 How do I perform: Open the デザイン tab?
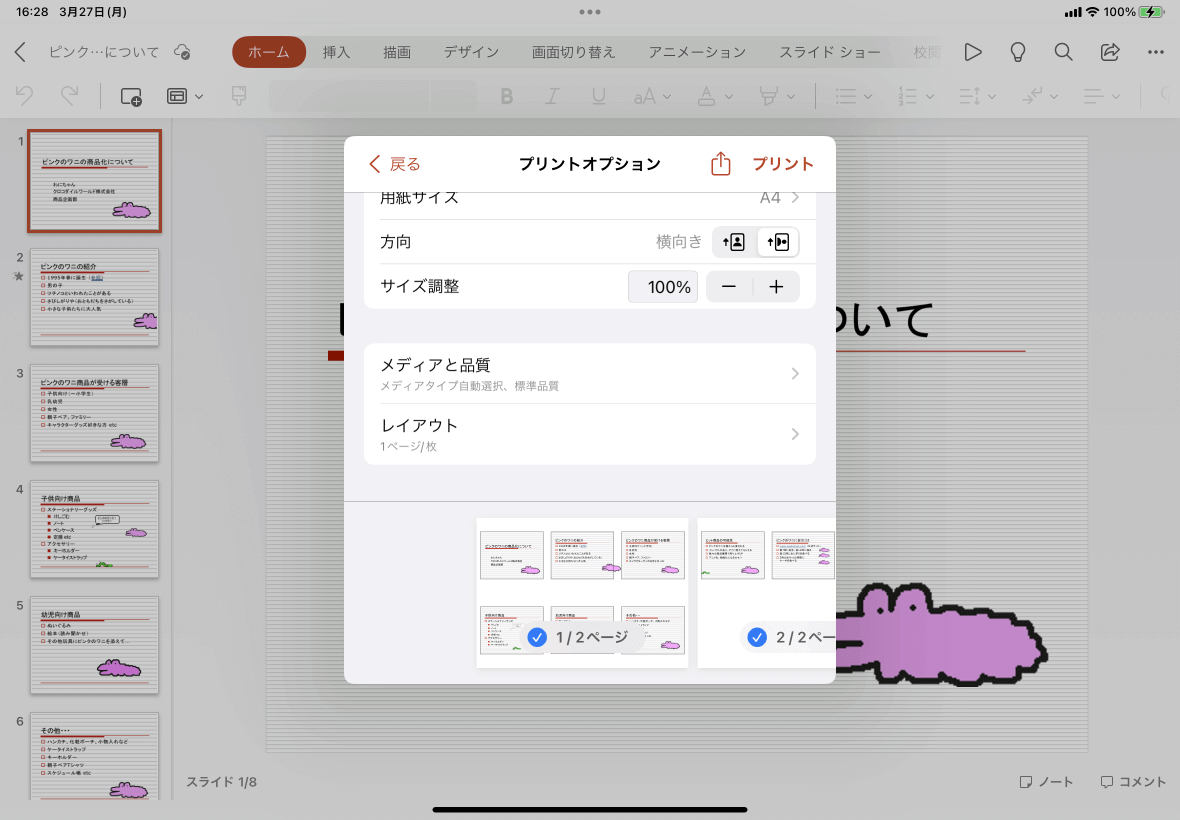471,52
